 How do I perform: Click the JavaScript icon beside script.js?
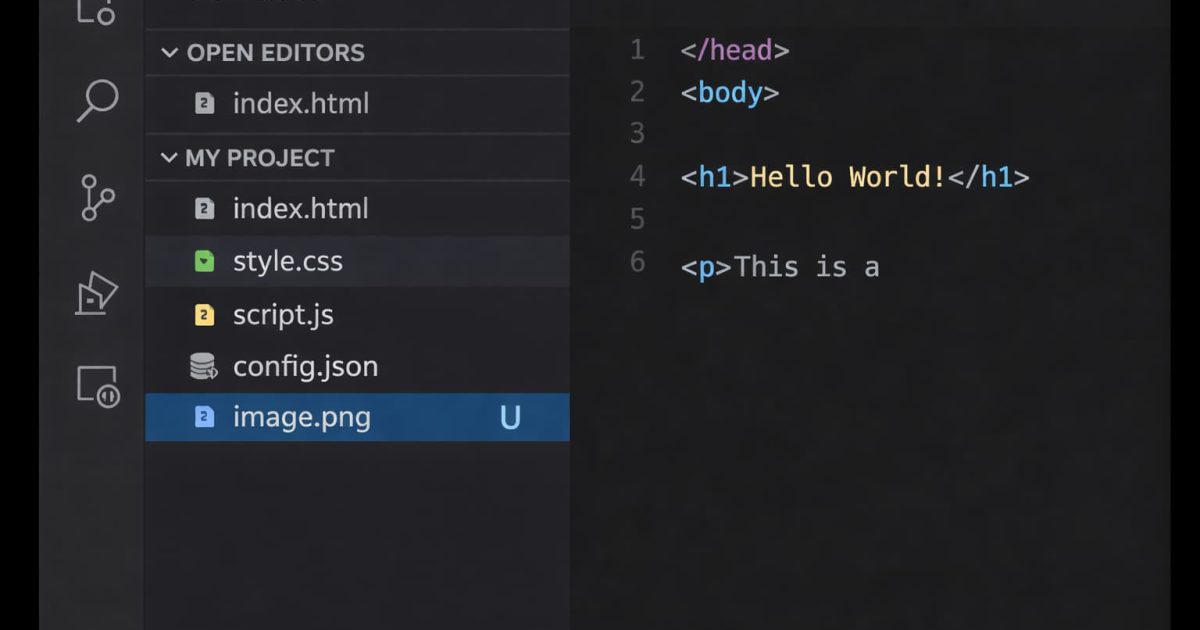point(205,314)
